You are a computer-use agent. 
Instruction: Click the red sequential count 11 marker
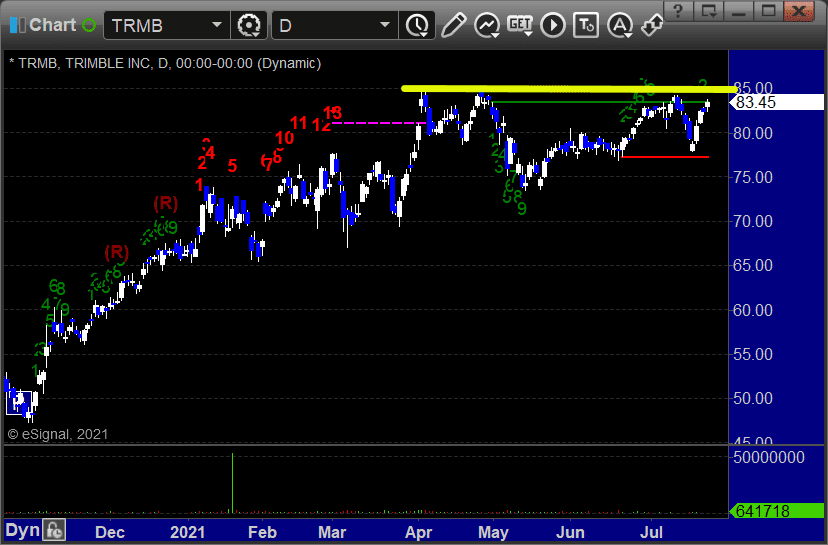pyautogui.click(x=298, y=123)
